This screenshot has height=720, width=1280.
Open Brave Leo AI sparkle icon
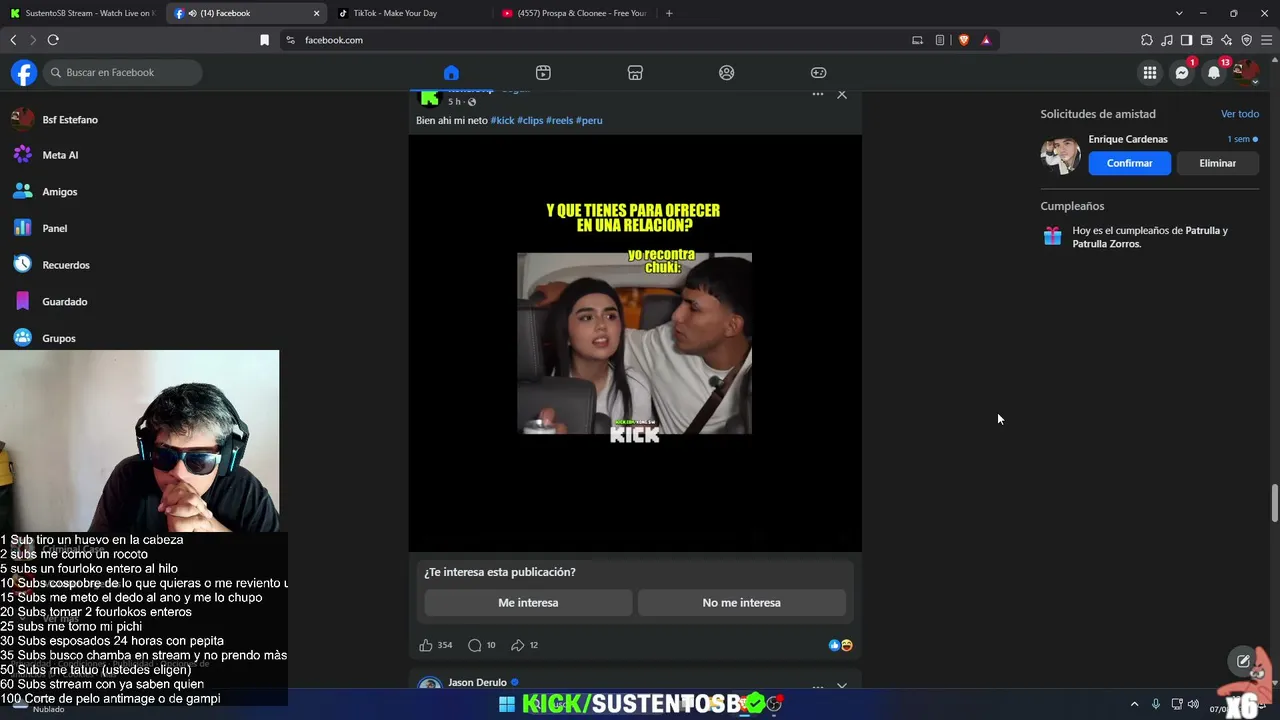(x=1226, y=40)
